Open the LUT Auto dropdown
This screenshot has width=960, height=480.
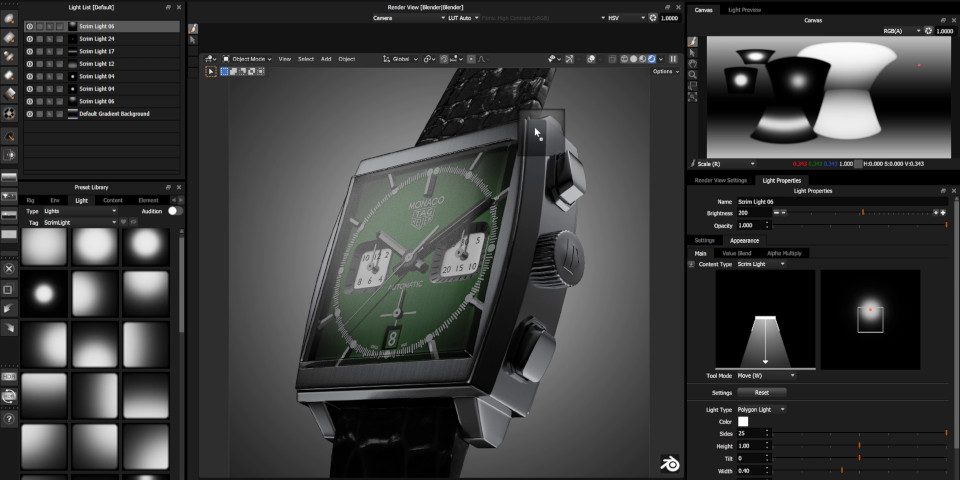click(x=465, y=18)
